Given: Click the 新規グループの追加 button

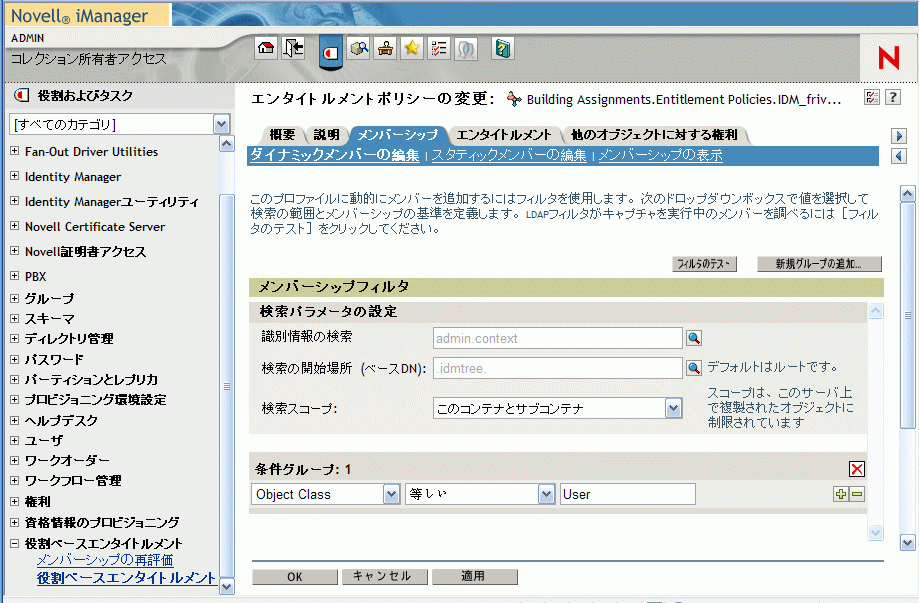Looking at the screenshot, I should coord(819,264).
